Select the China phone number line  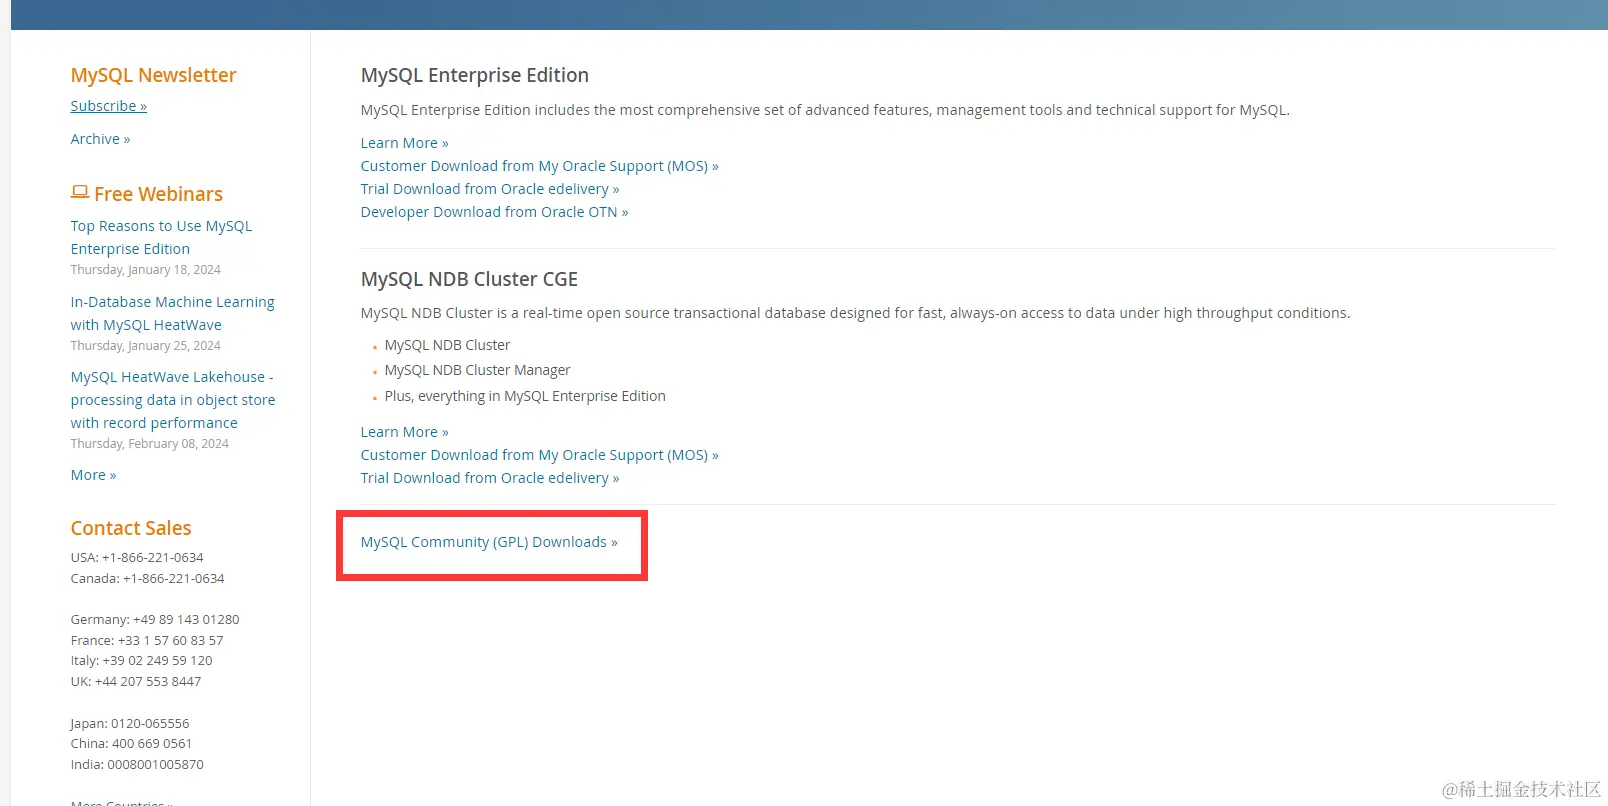point(131,744)
